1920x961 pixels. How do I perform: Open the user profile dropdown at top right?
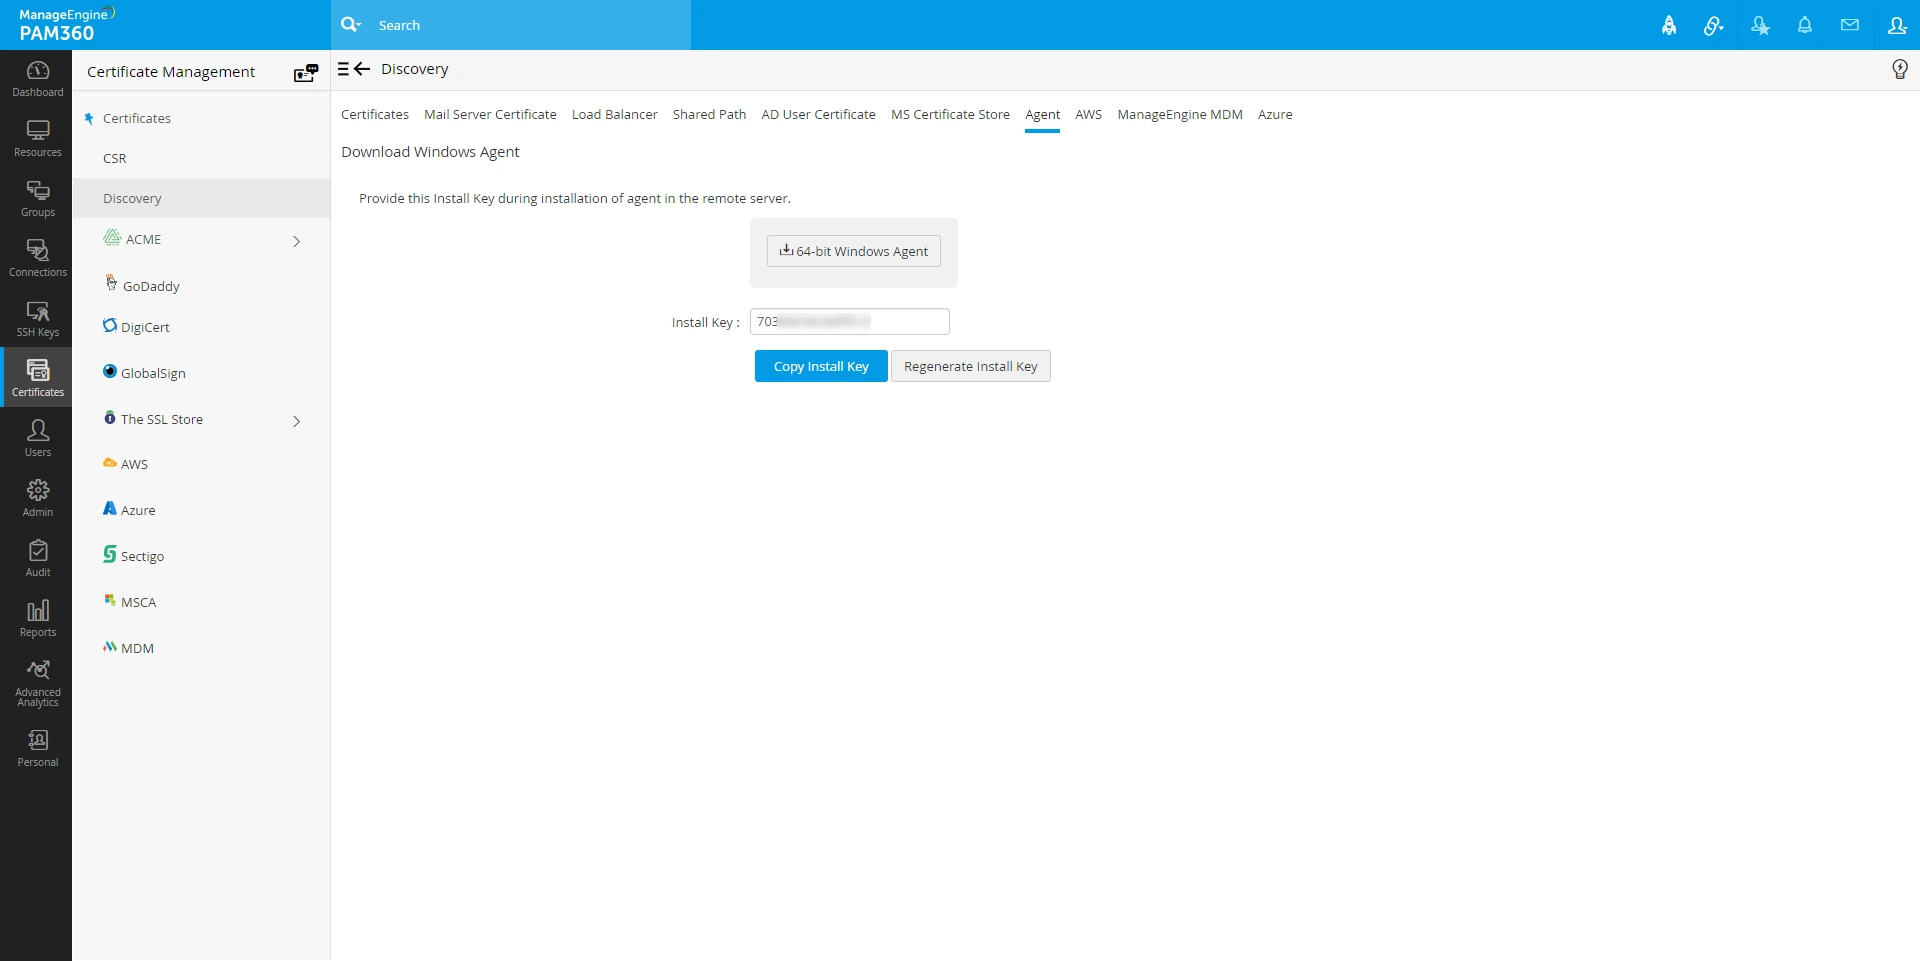[x=1897, y=25]
